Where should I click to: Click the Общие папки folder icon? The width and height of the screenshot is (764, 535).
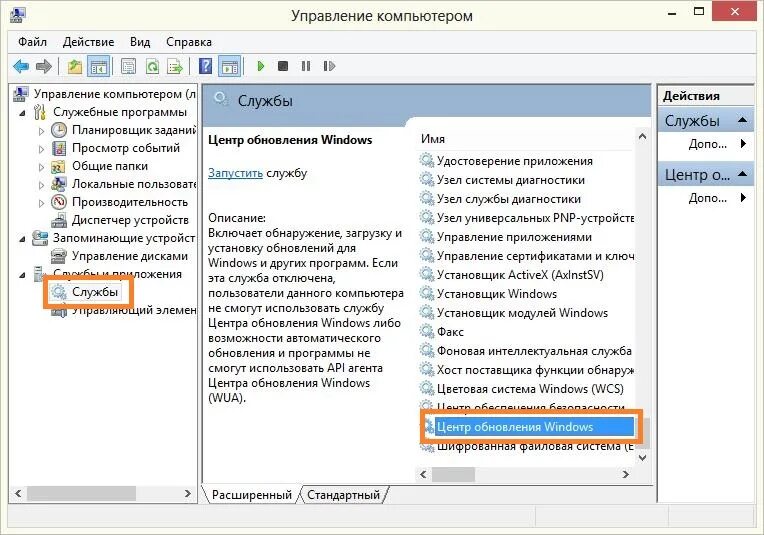[x=58, y=166]
